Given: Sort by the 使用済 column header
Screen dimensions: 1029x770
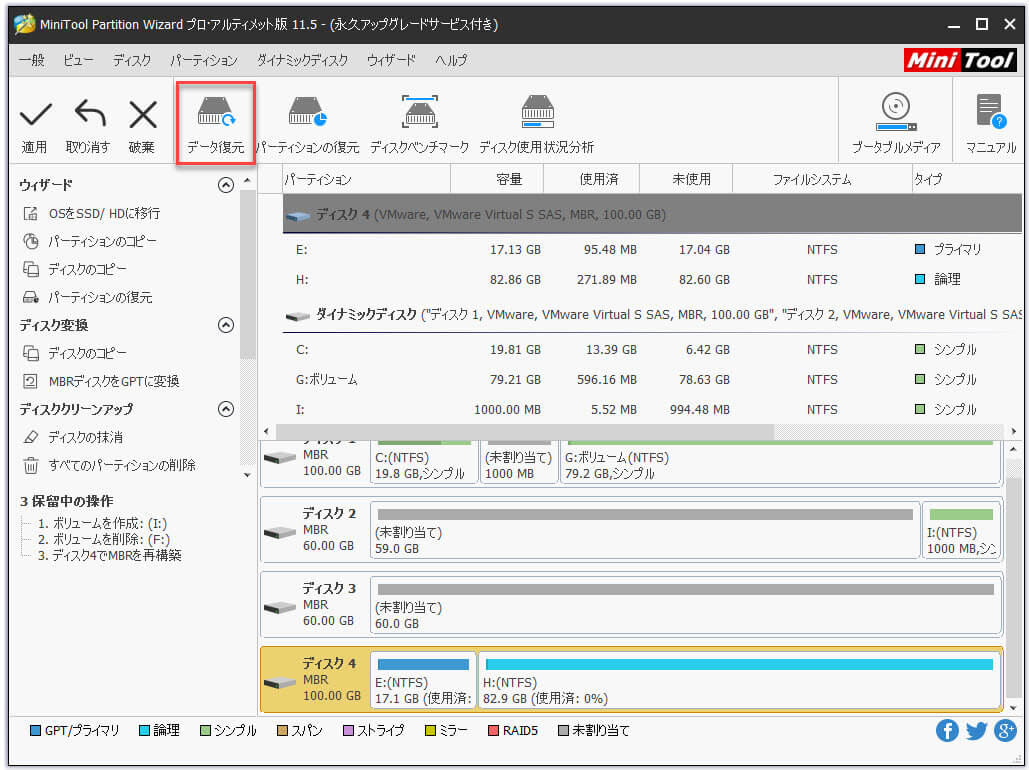Looking at the screenshot, I should pos(591,179).
